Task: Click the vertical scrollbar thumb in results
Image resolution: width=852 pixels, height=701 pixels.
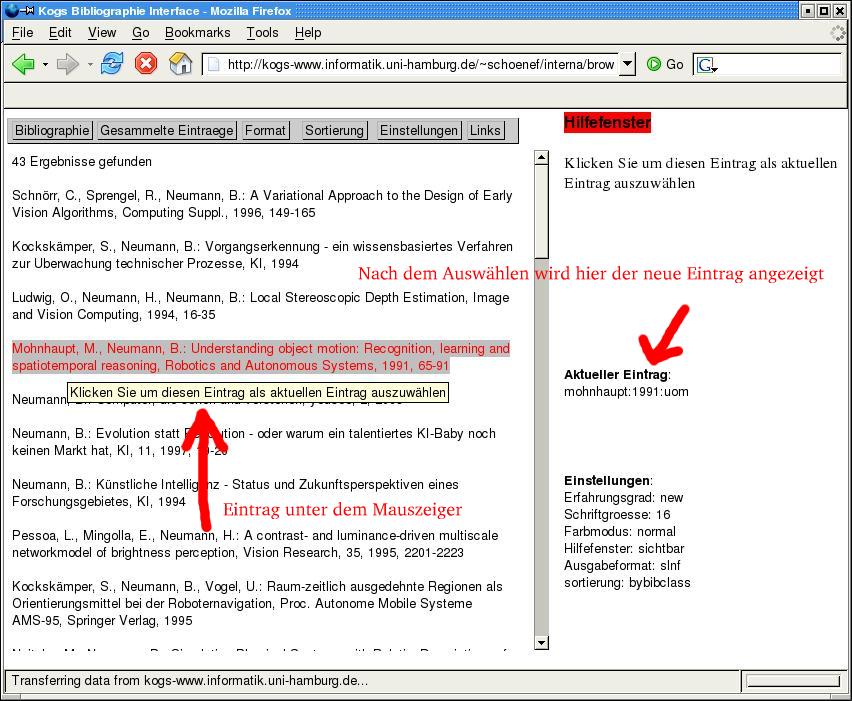Action: point(541,211)
